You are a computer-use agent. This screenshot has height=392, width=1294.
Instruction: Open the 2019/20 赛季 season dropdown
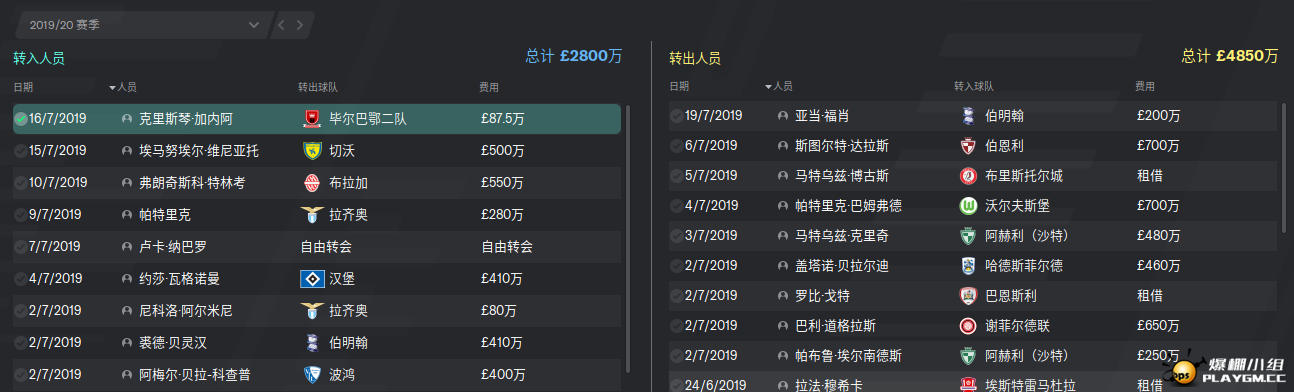141,24
